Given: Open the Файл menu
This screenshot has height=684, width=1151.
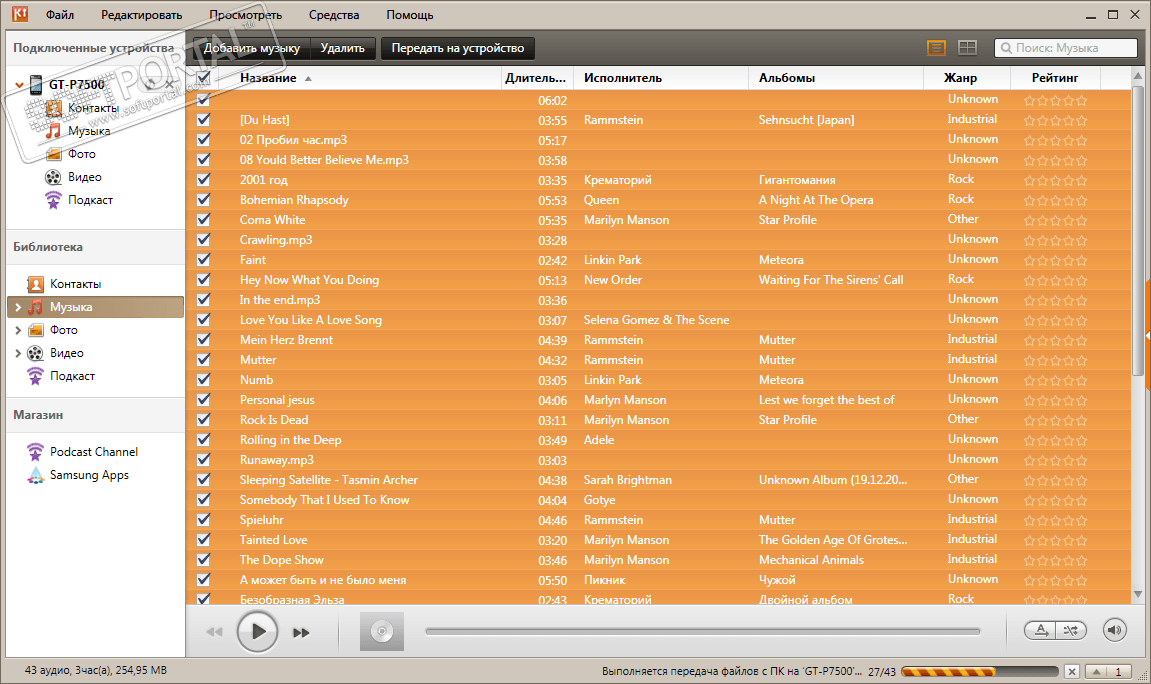Looking at the screenshot, I should click(59, 15).
